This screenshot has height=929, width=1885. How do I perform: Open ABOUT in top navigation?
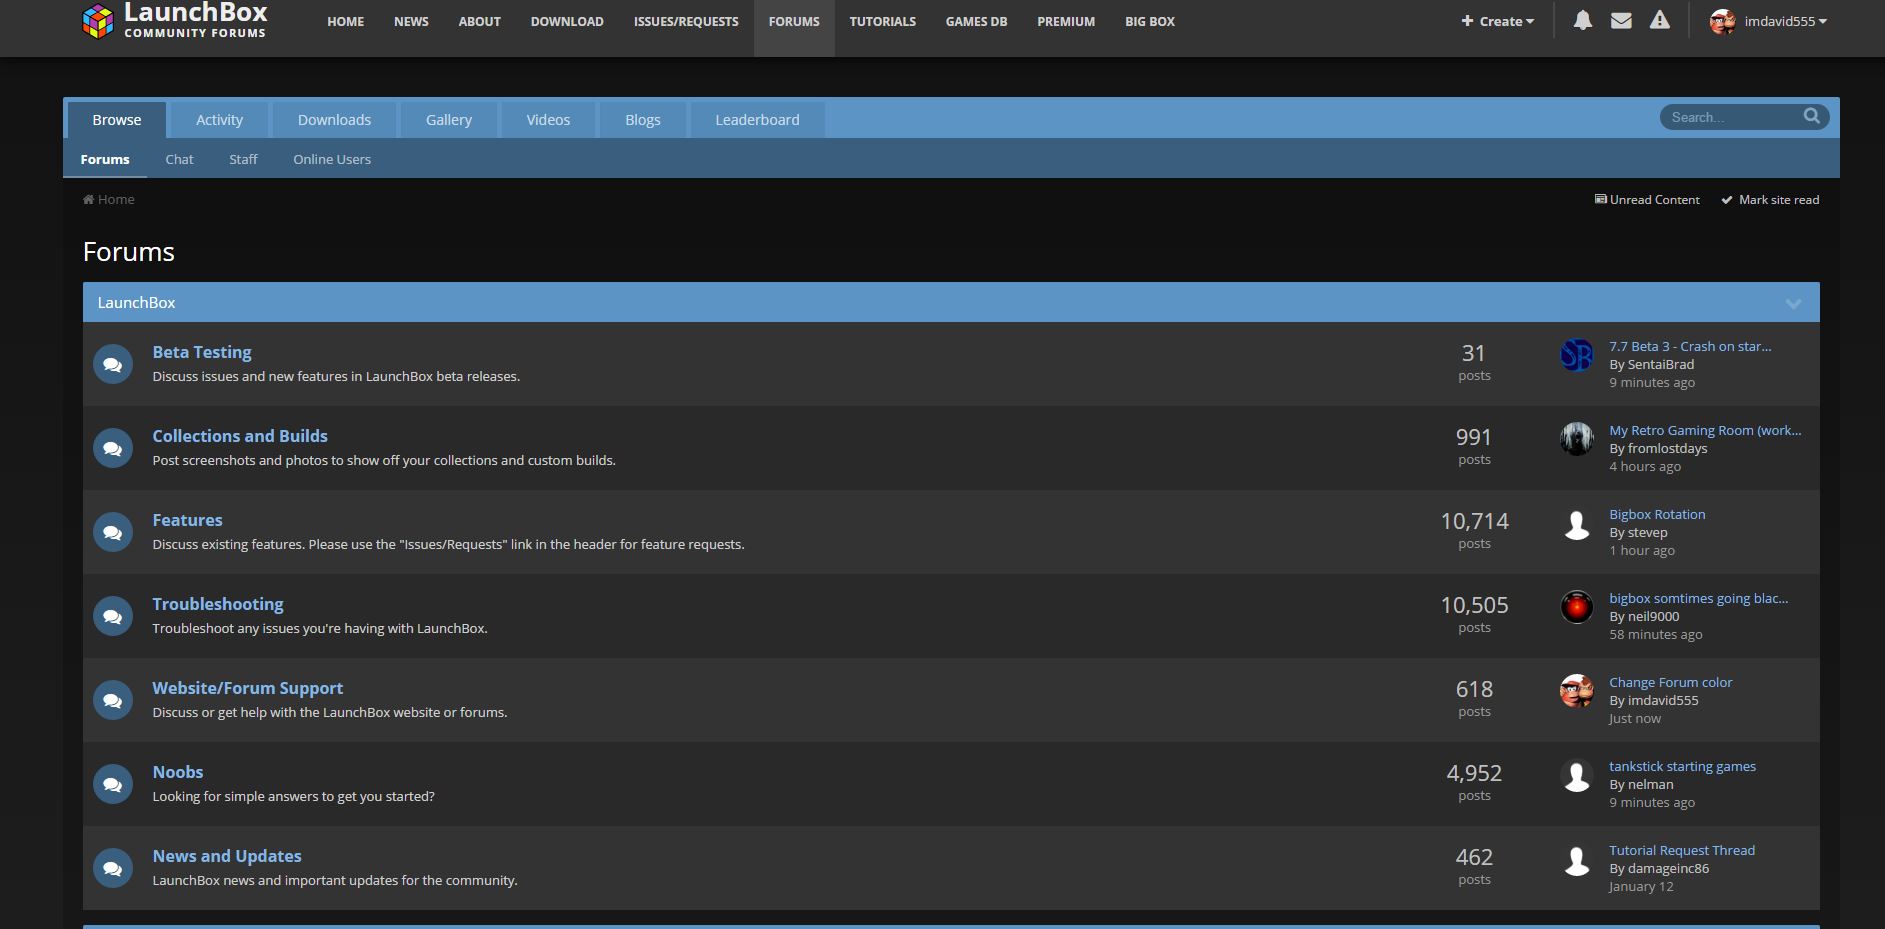480,21
